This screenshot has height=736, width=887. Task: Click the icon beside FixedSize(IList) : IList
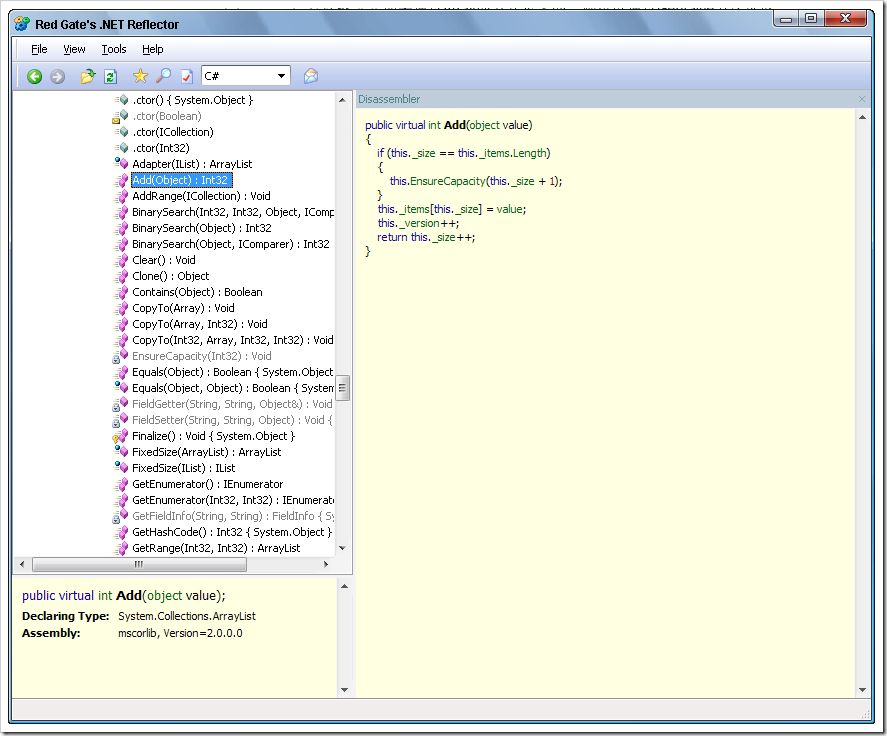click(x=121, y=468)
